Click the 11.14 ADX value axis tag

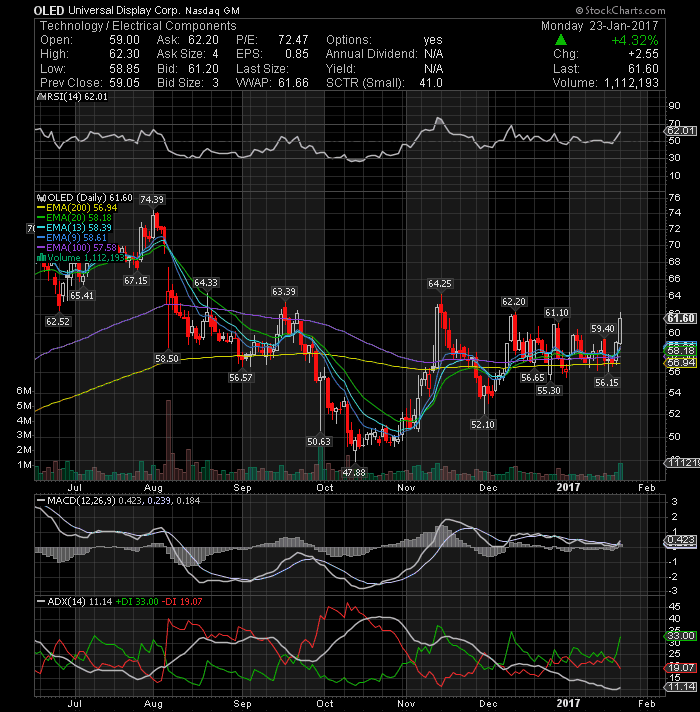[x=680, y=687]
